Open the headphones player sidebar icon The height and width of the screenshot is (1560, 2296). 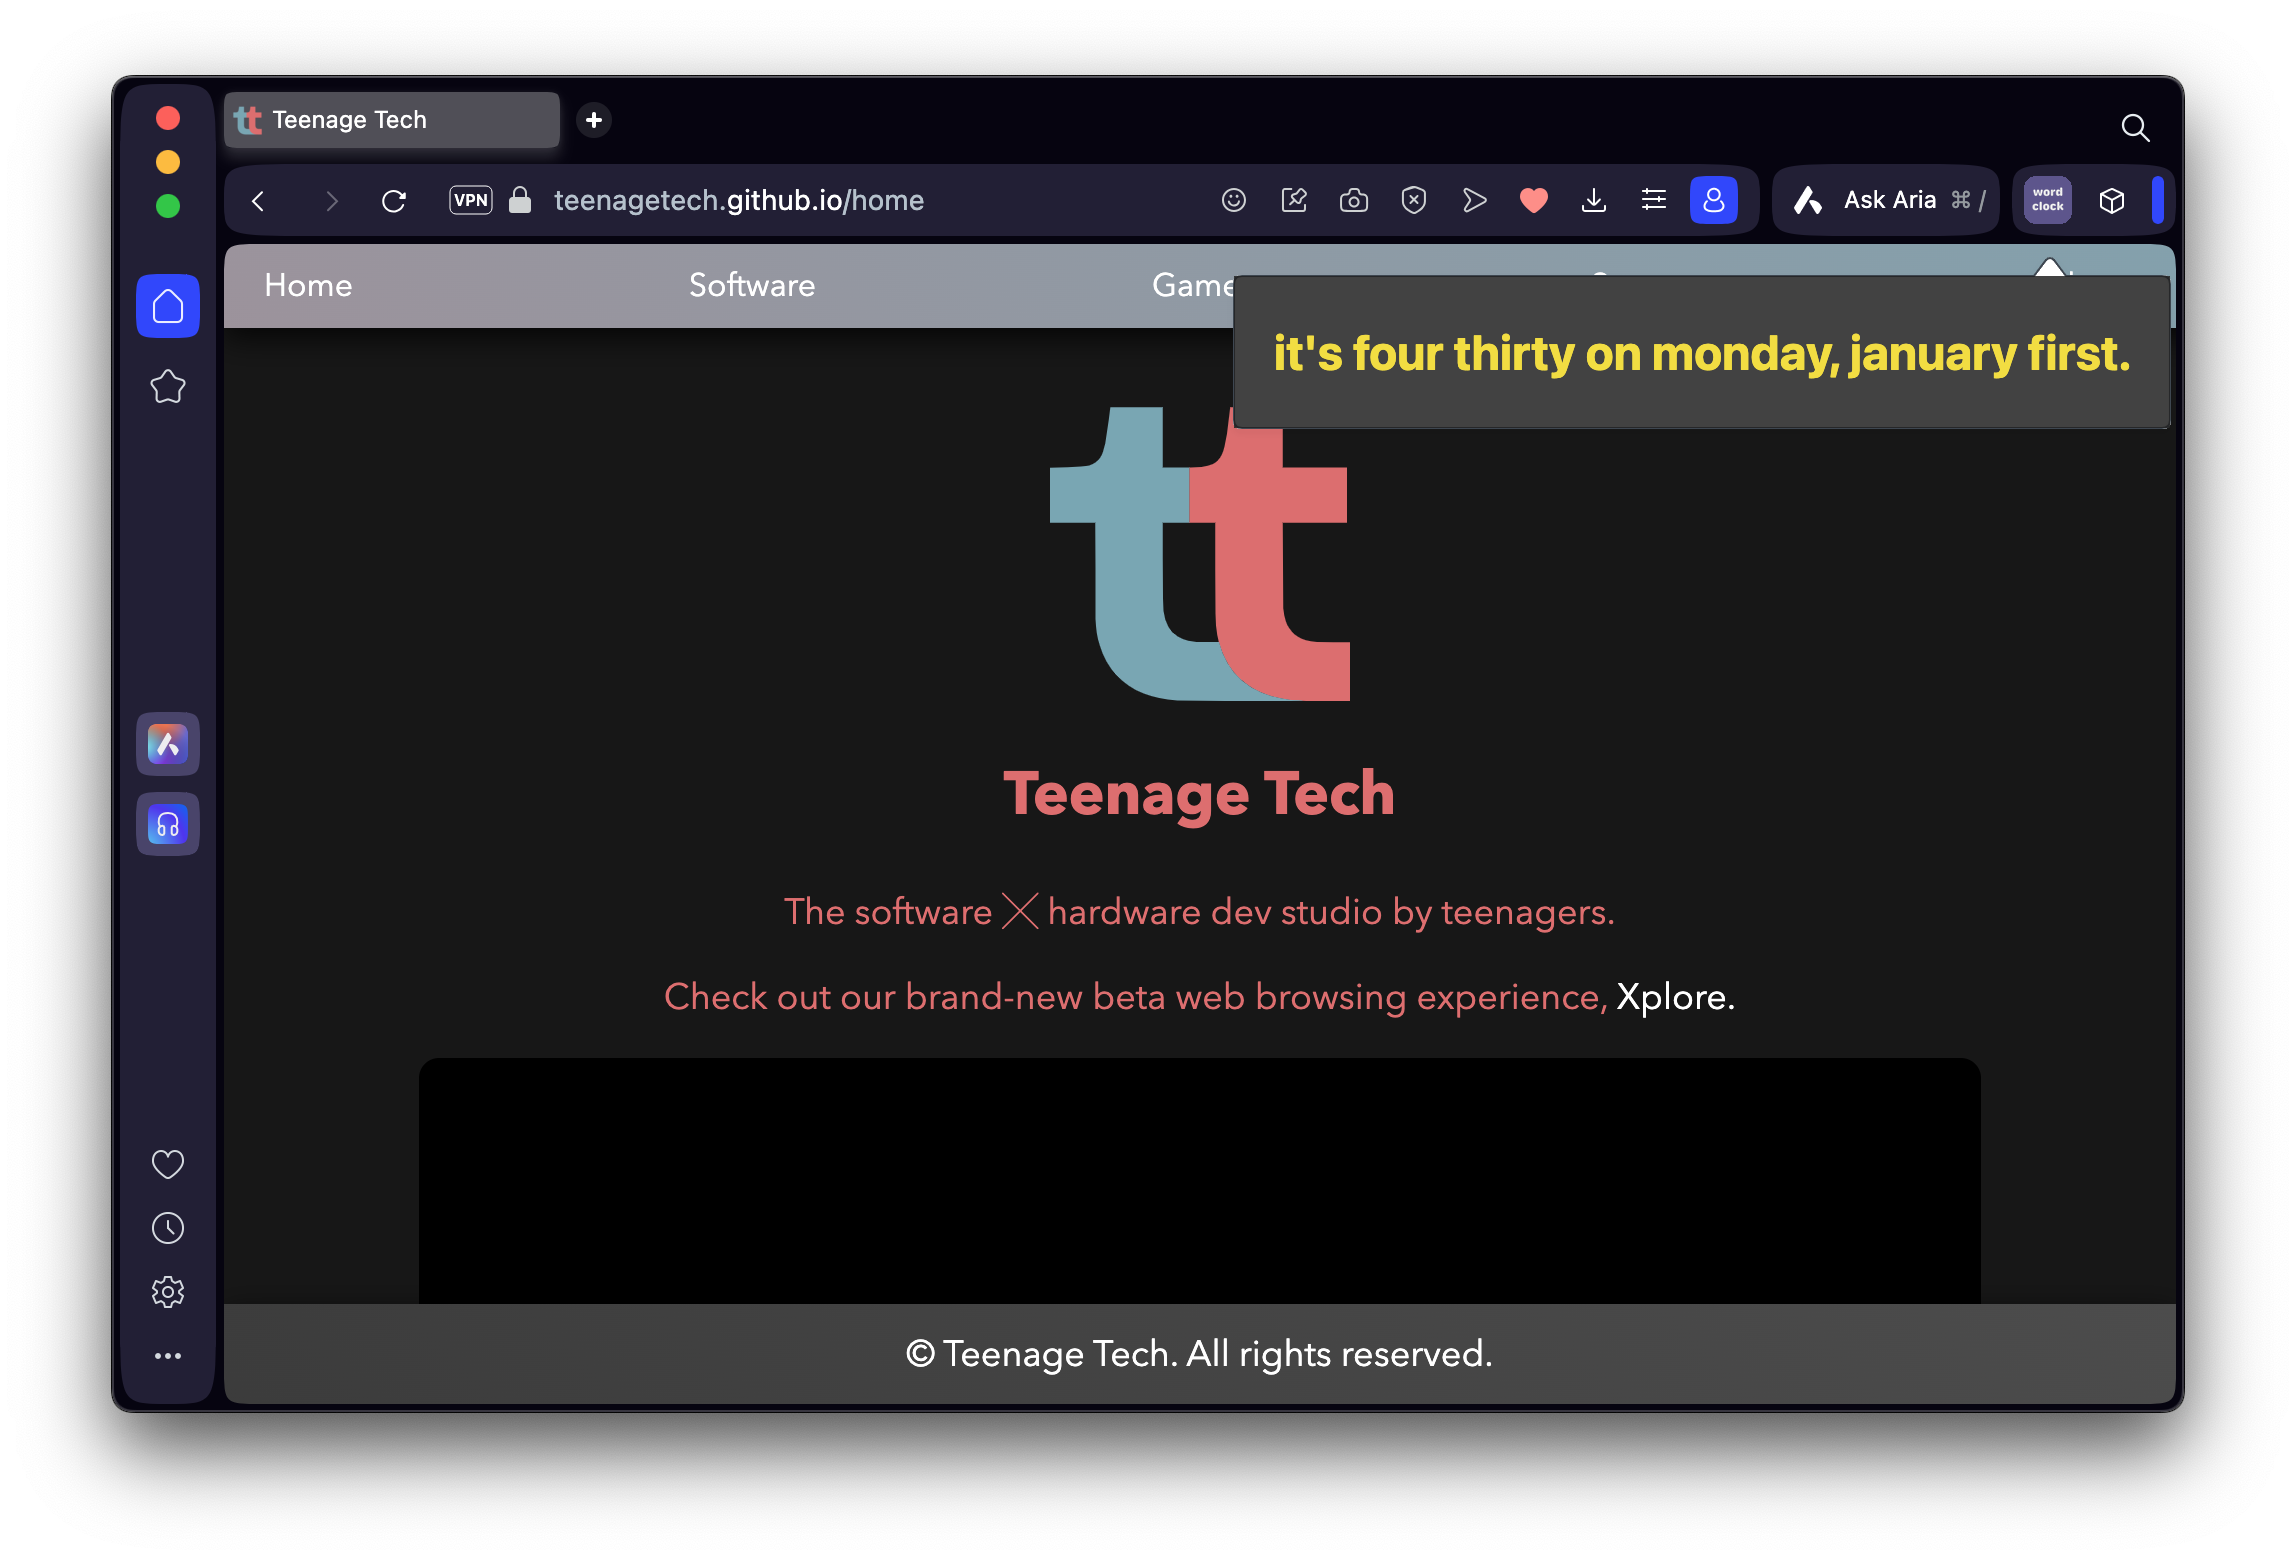point(168,825)
